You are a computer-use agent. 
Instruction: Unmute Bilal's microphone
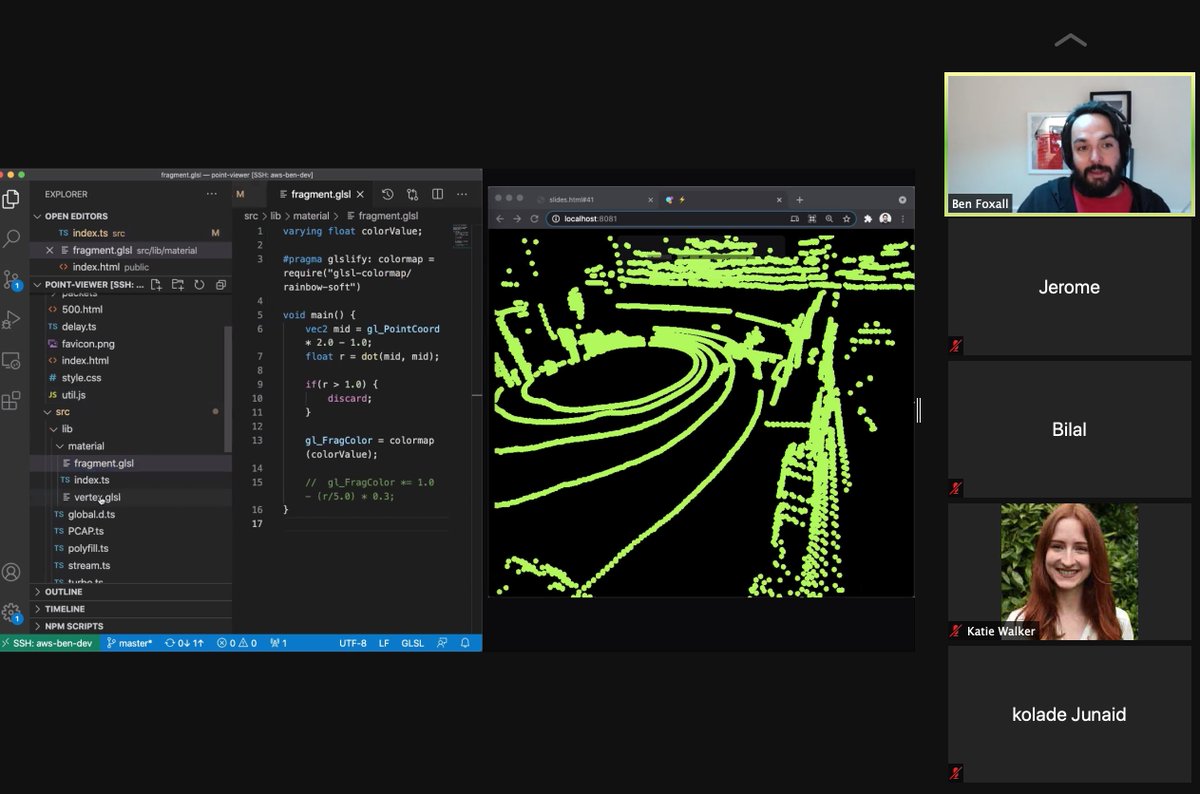[956, 488]
